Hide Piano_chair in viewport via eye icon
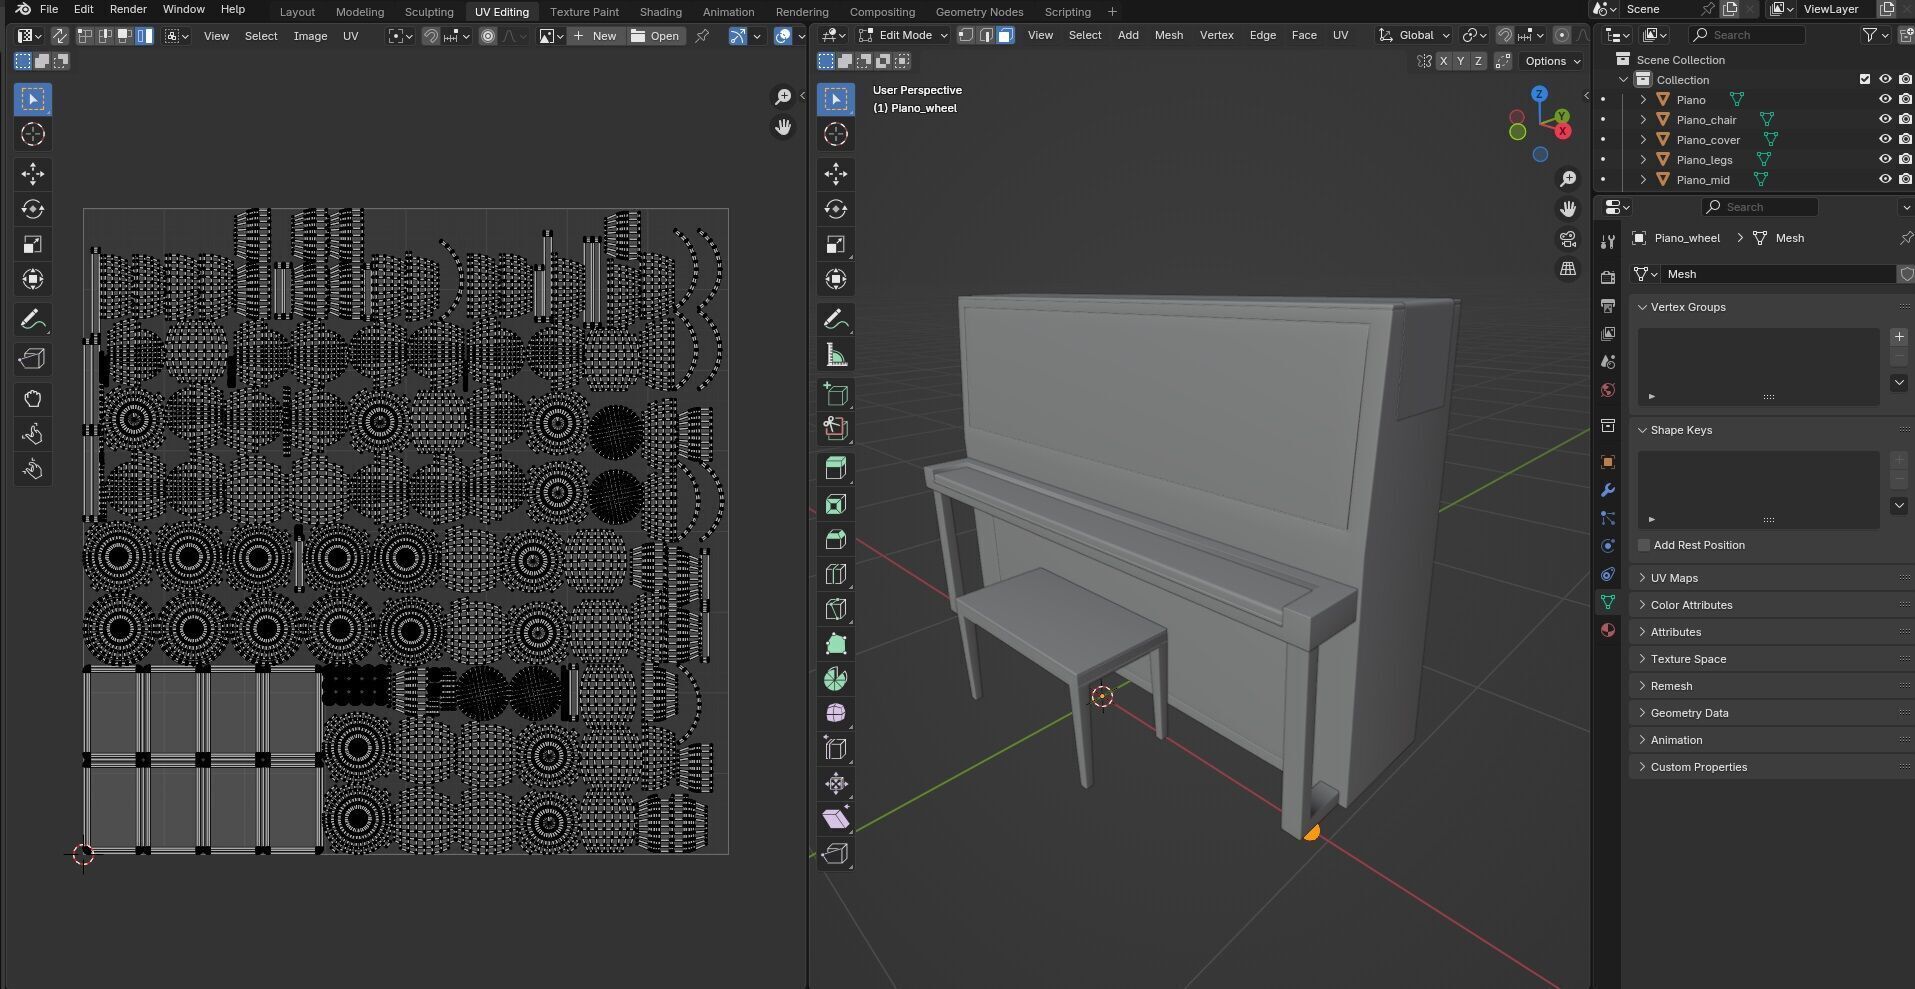Screen dimensions: 1915x989 (x=1885, y=120)
